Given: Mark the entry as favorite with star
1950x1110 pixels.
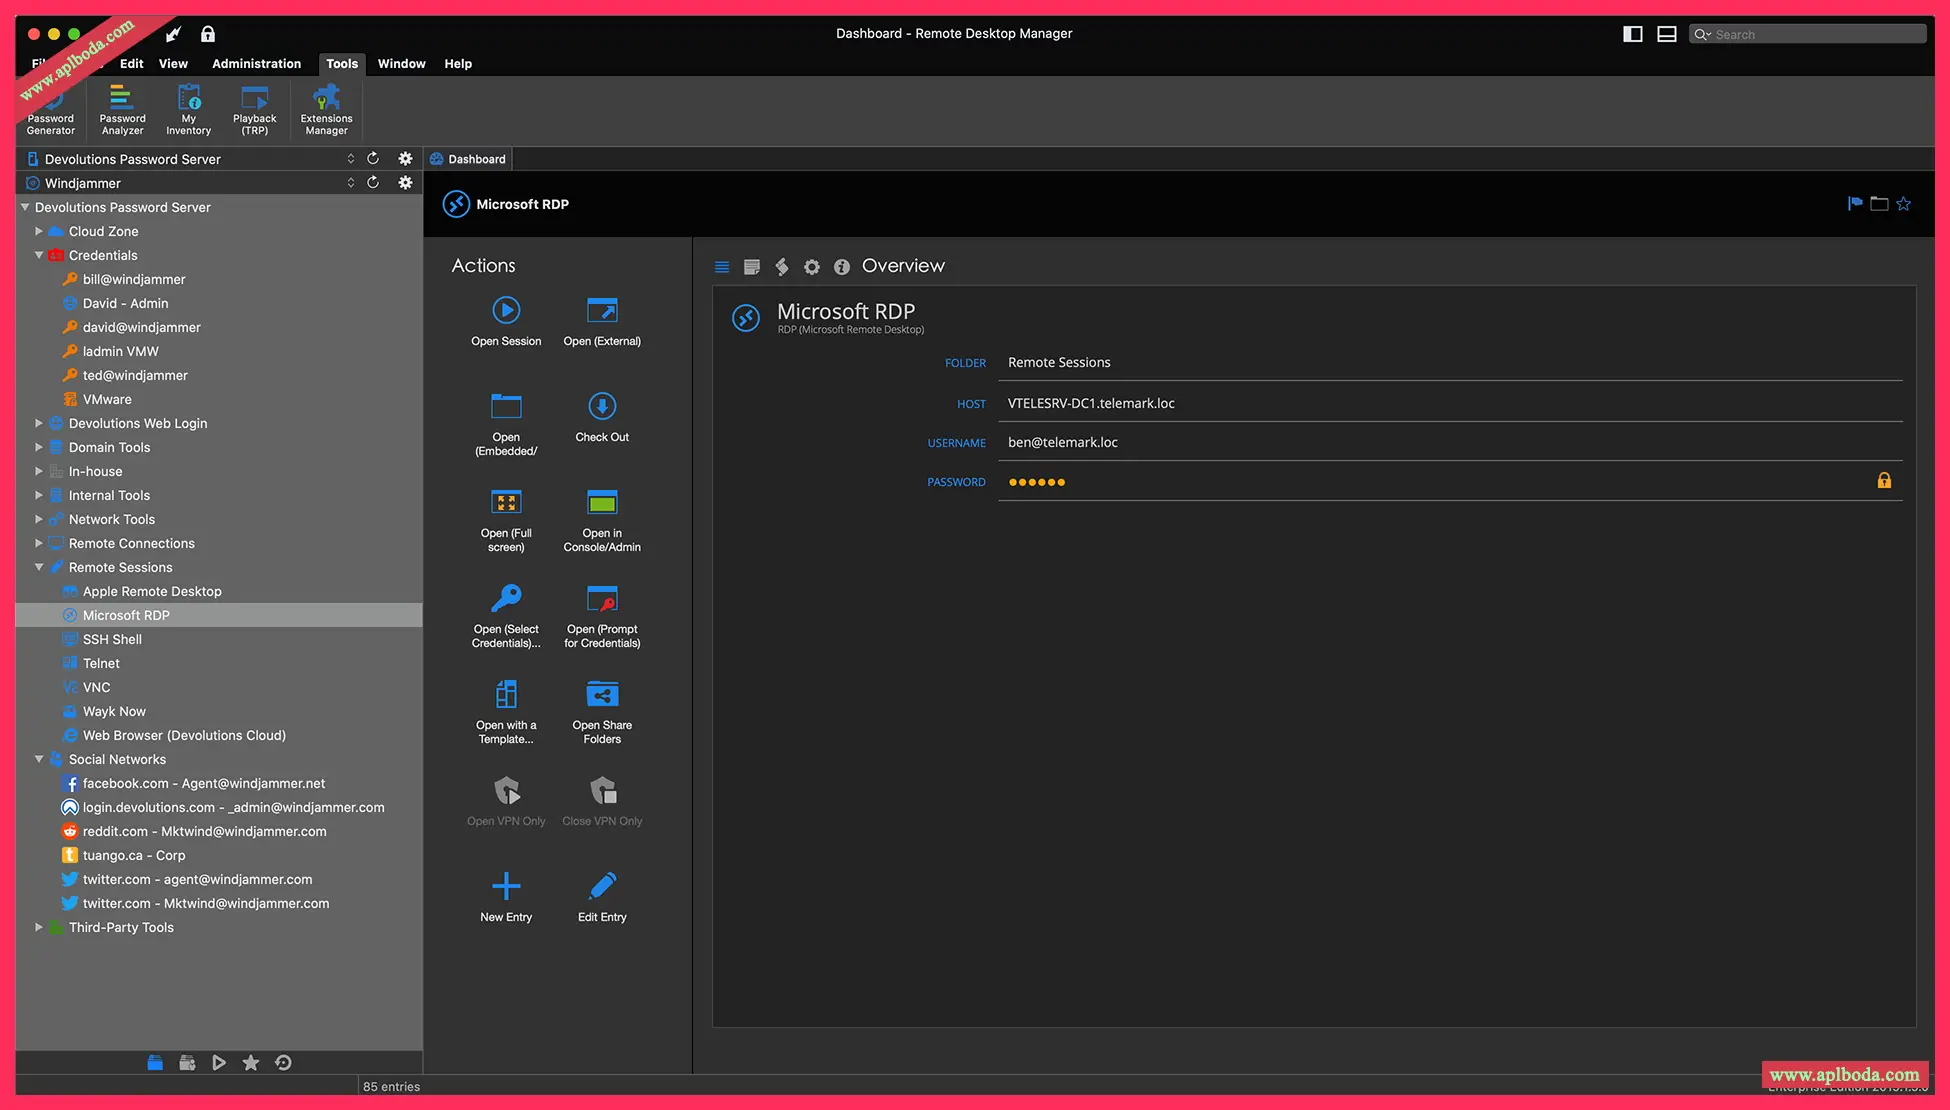Looking at the screenshot, I should click(x=1904, y=204).
